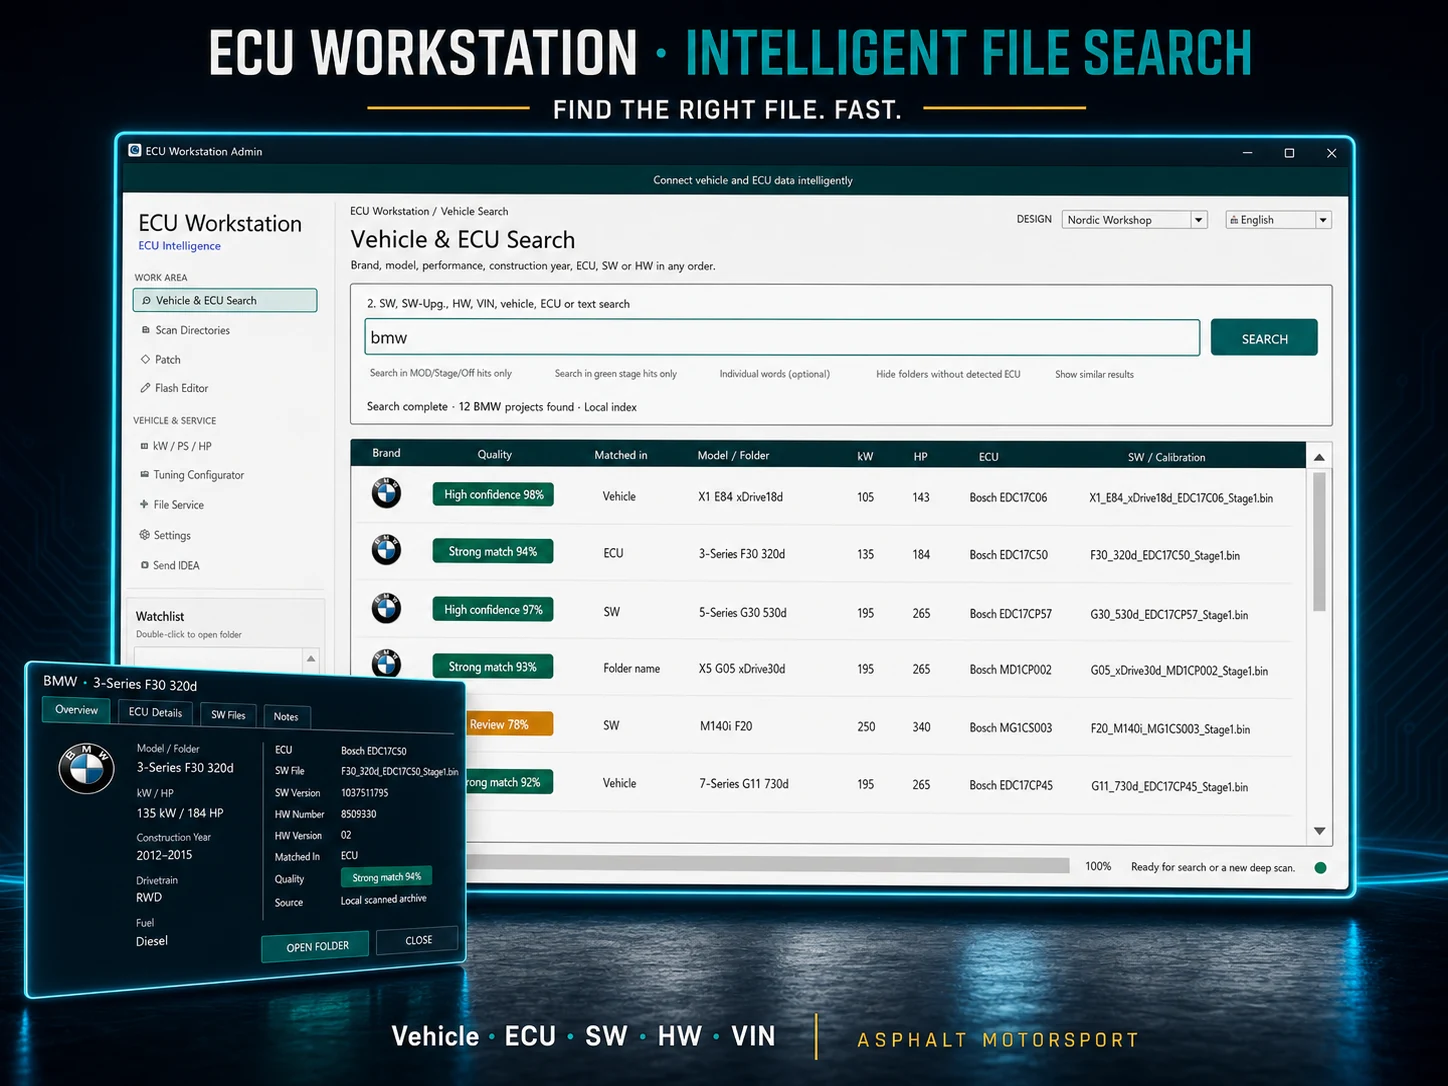The width and height of the screenshot is (1448, 1086).
Task: Maximize the ECU Workstation Admin window
Action: coord(1289,153)
